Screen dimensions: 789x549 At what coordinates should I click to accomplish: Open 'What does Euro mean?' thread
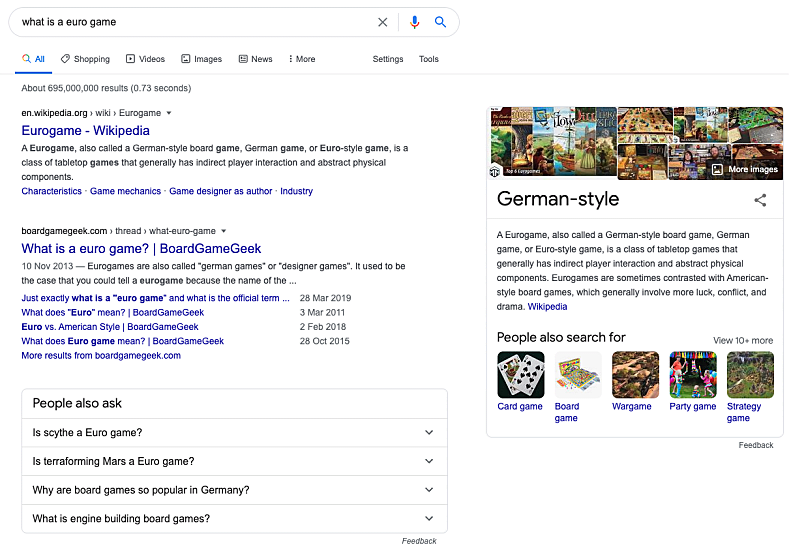113,312
